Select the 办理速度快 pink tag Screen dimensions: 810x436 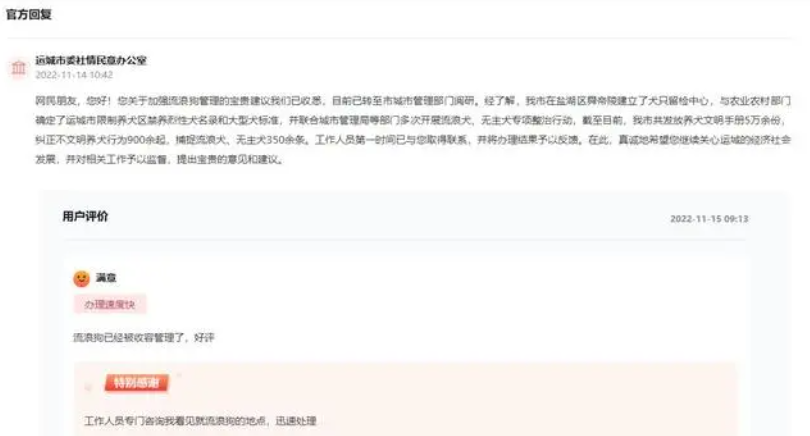110,305
